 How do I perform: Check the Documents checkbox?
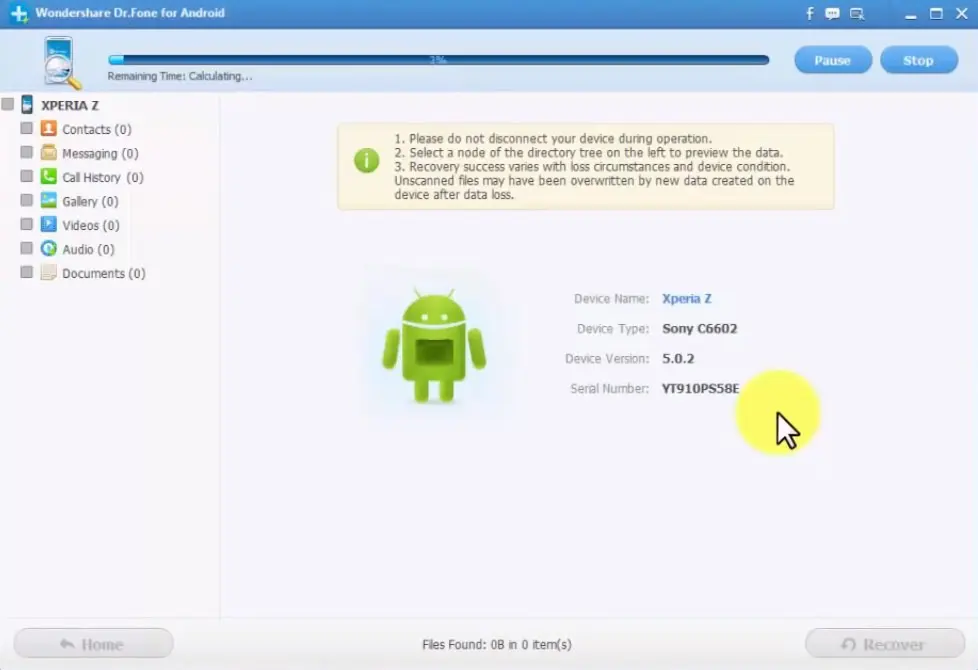26,272
